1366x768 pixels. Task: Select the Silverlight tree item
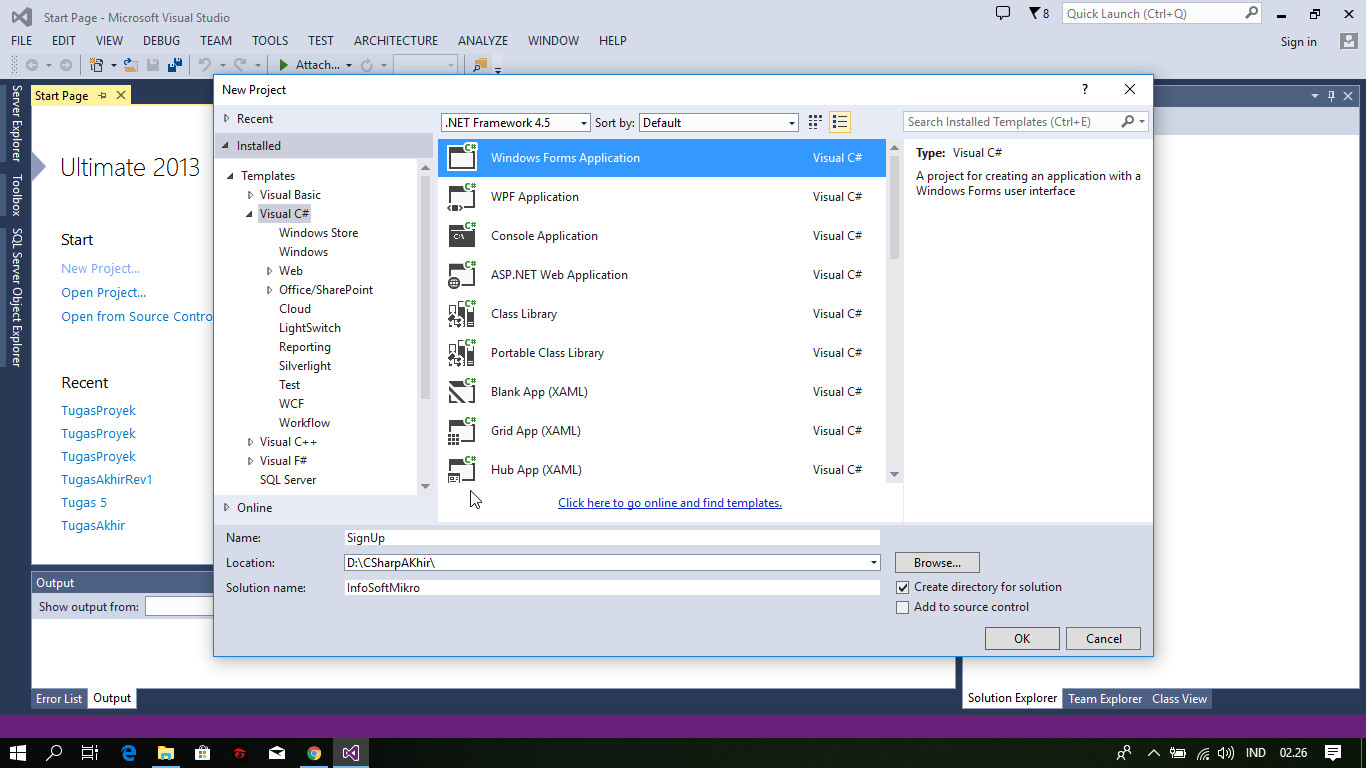[305, 366]
